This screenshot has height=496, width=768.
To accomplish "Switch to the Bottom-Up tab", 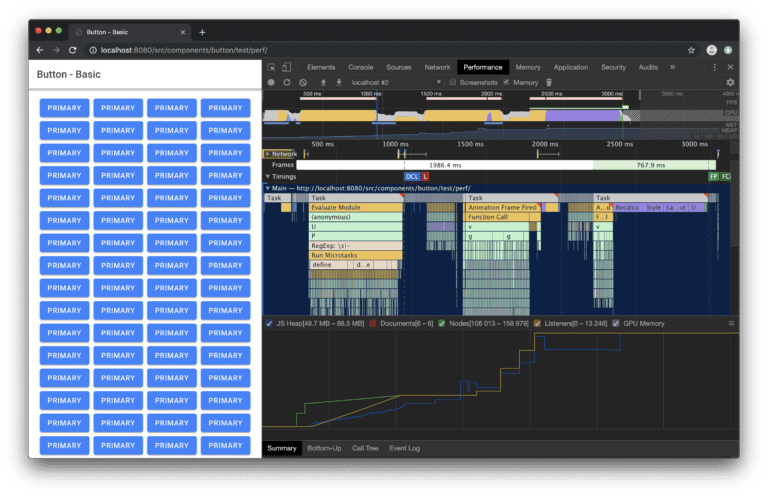I will coord(324,449).
